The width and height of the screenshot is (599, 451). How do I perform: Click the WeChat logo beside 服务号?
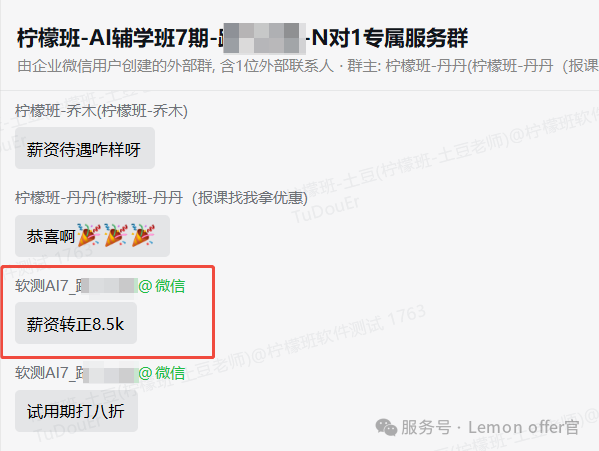[x=386, y=427]
